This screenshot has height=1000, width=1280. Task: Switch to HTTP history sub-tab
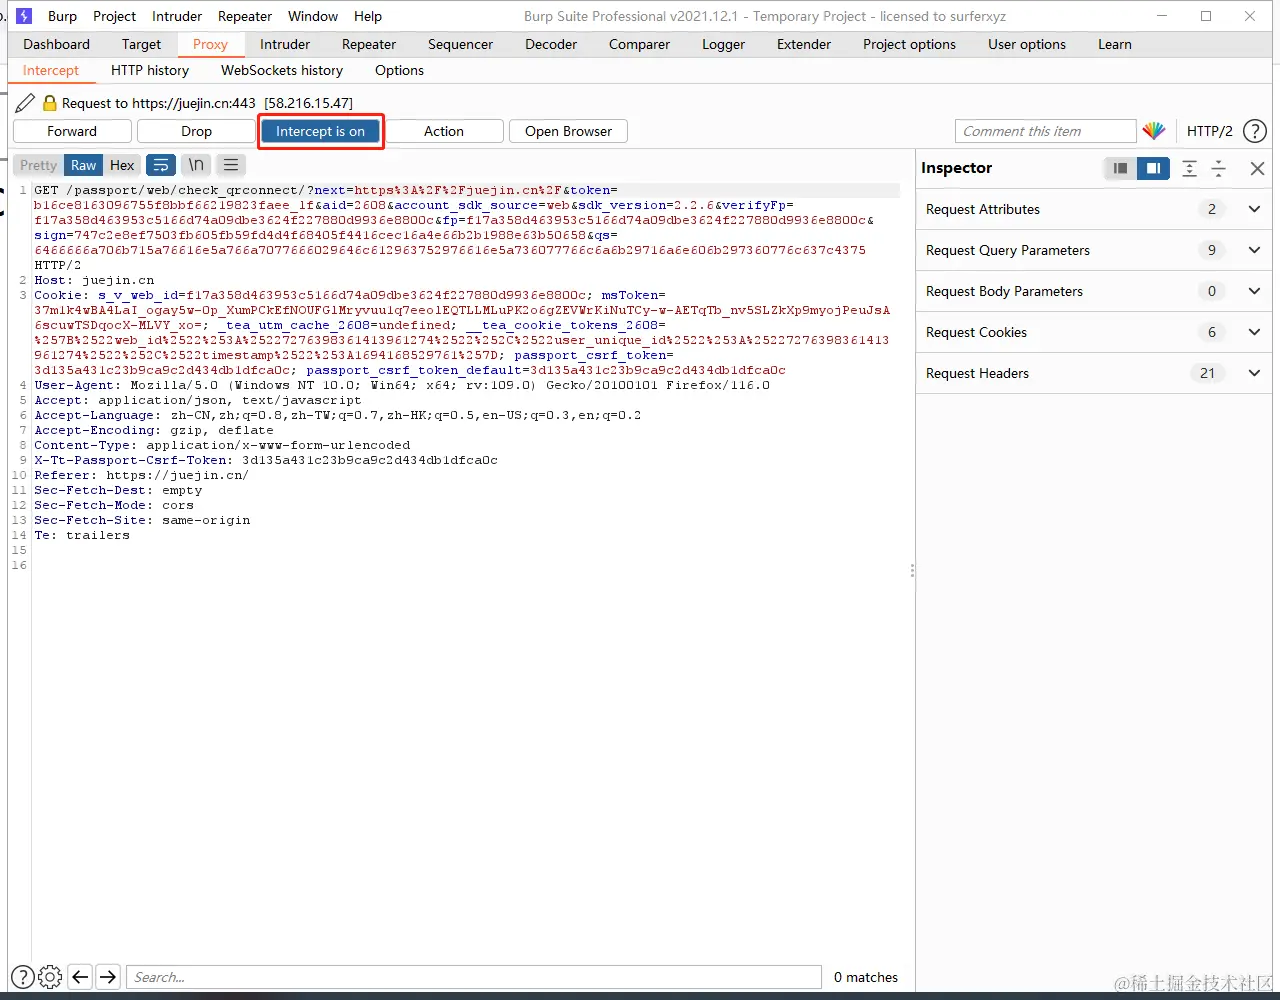[x=150, y=70]
